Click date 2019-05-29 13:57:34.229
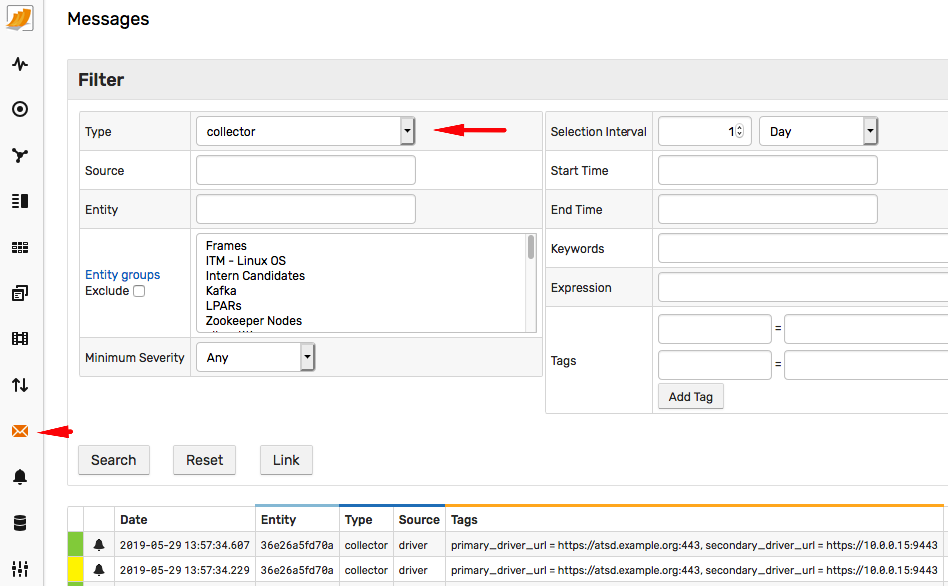The height and width of the screenshot is (586, 948). click(x=184, y=570)
